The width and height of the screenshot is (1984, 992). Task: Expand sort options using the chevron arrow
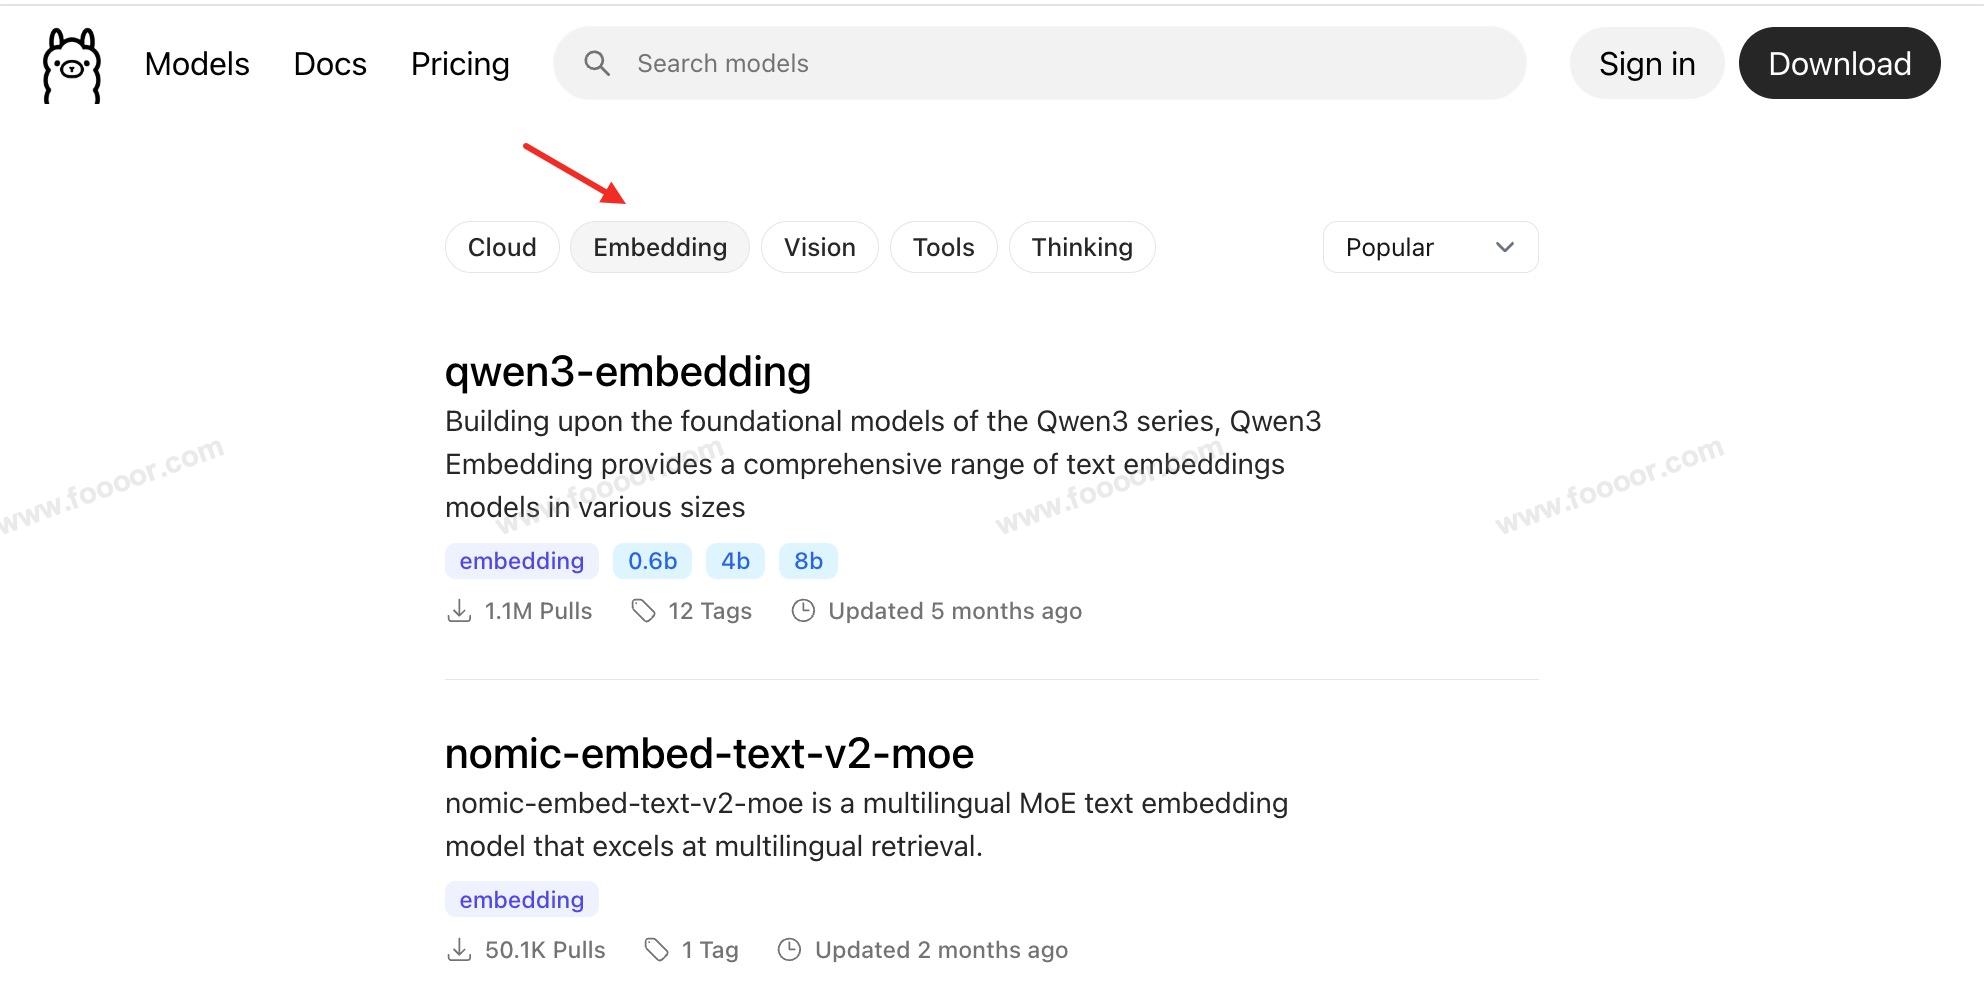(x=1505, y=247)
